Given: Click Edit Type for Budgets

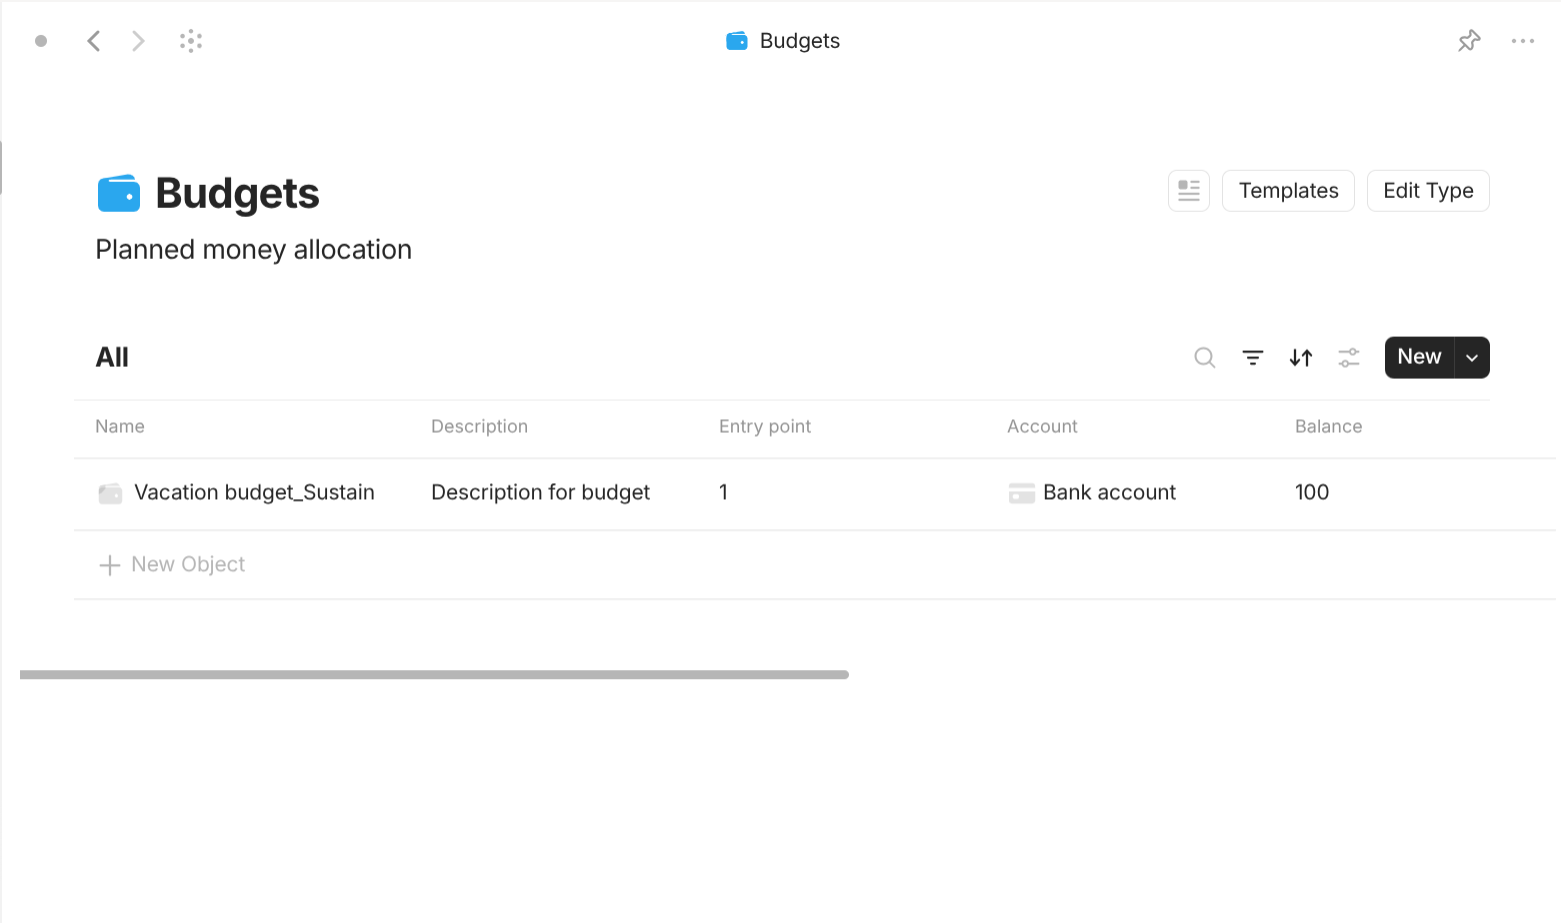Looking at the screenshot, I should [x=1428, y=190].
